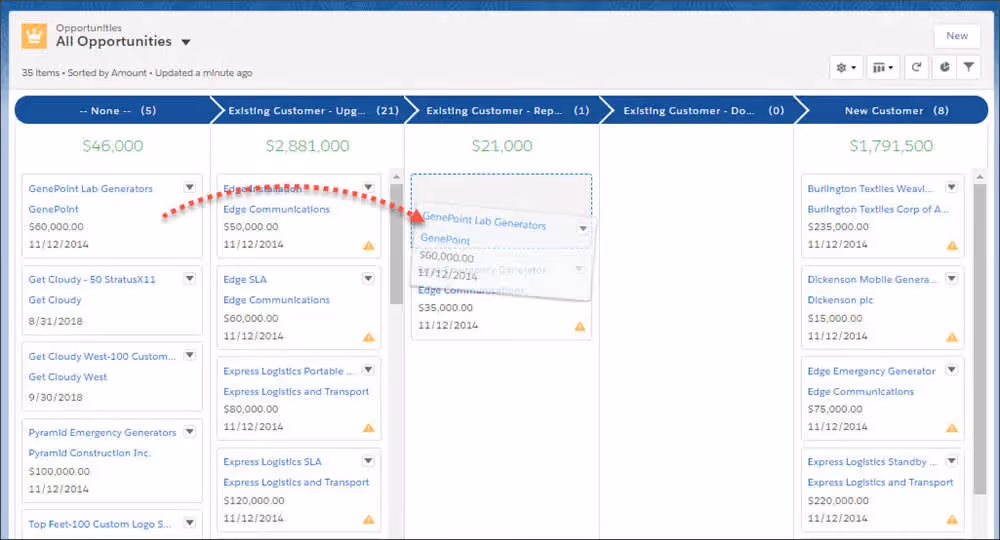Click warning icon on Edge SLA card

369,337
